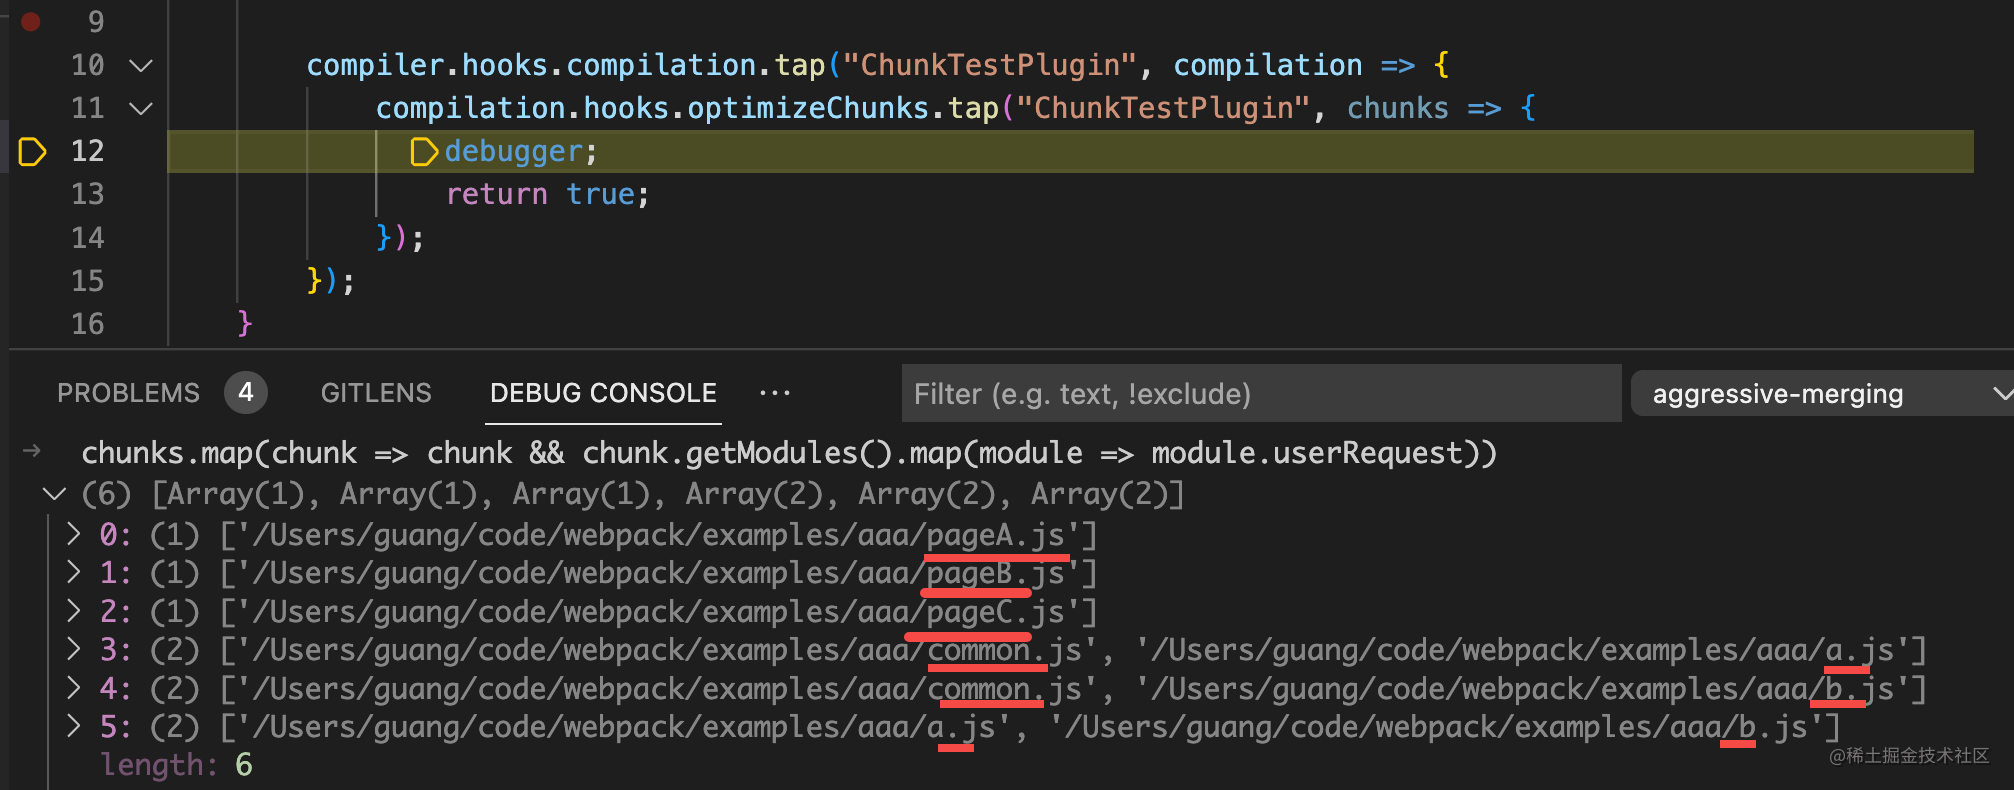
Task: Click the debug pointer arrow beside line 12
Action: click(32, 151)
